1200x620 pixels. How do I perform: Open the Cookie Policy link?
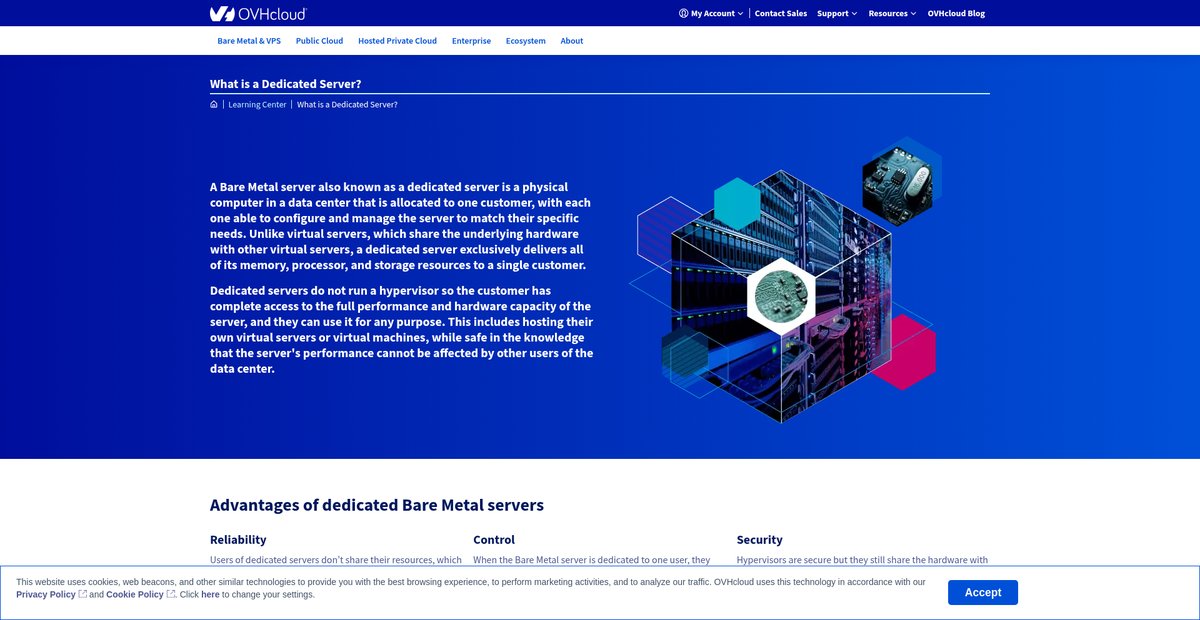tap(135, 594)
